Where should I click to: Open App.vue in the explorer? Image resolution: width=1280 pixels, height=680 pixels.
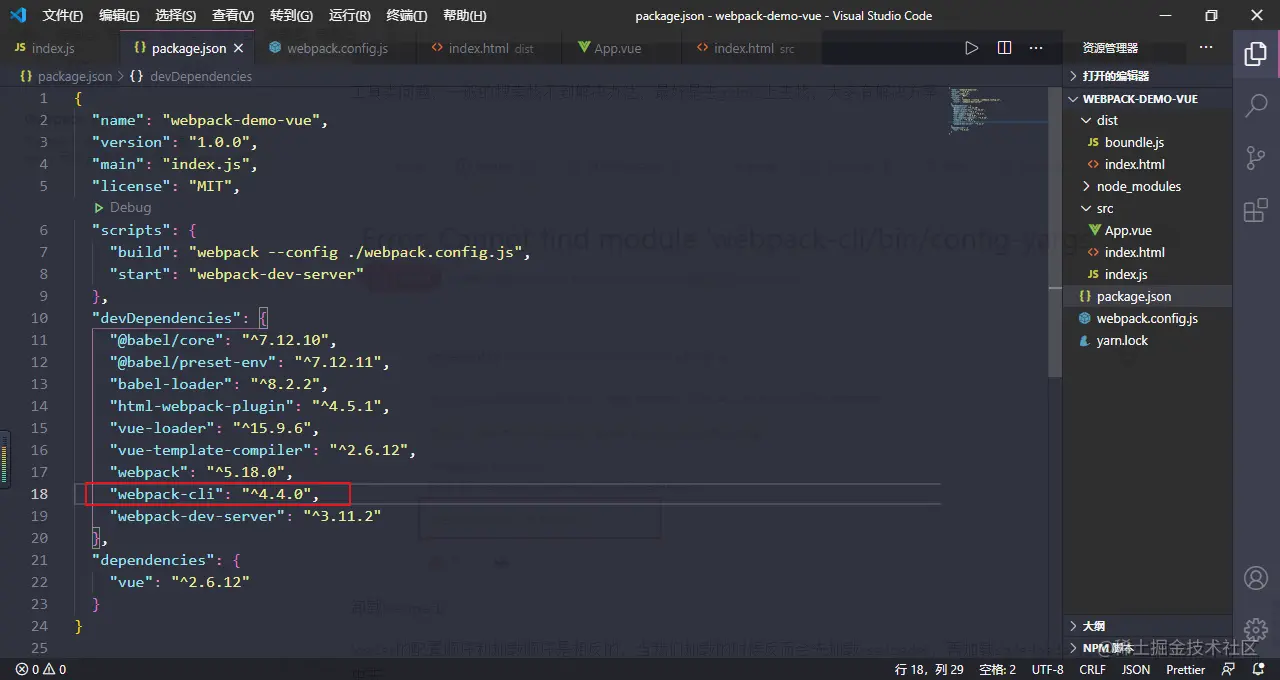pos(1128,230)
